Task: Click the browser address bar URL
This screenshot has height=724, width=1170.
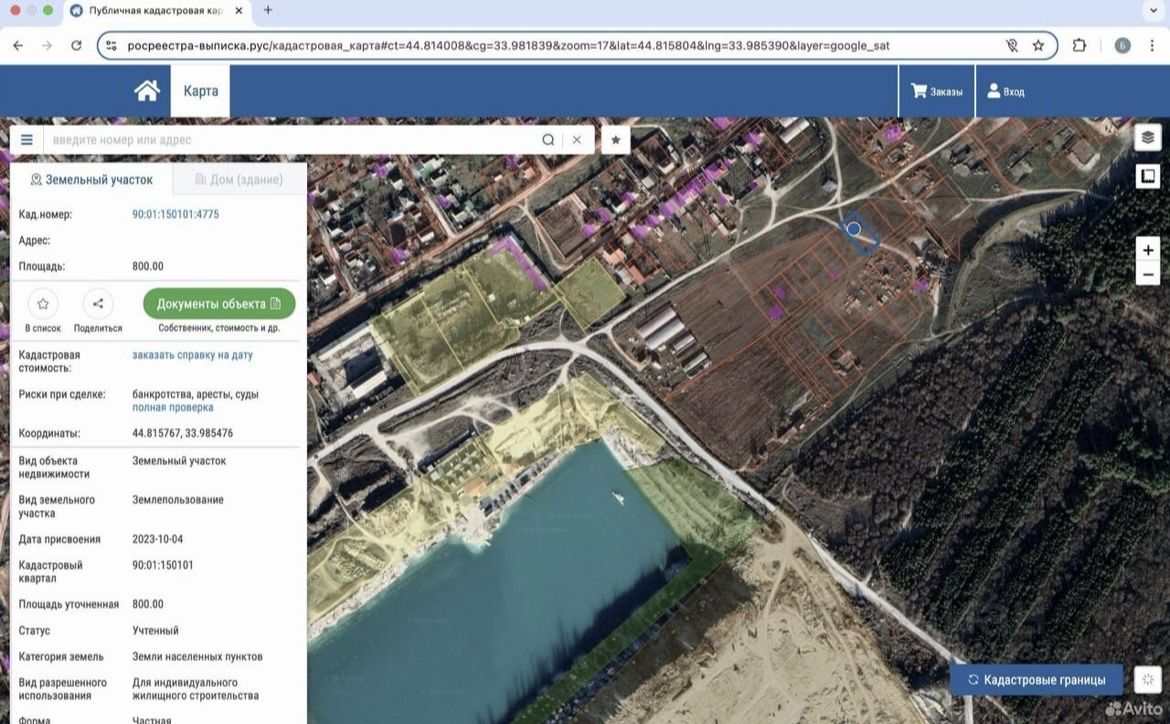Action: 508,46
